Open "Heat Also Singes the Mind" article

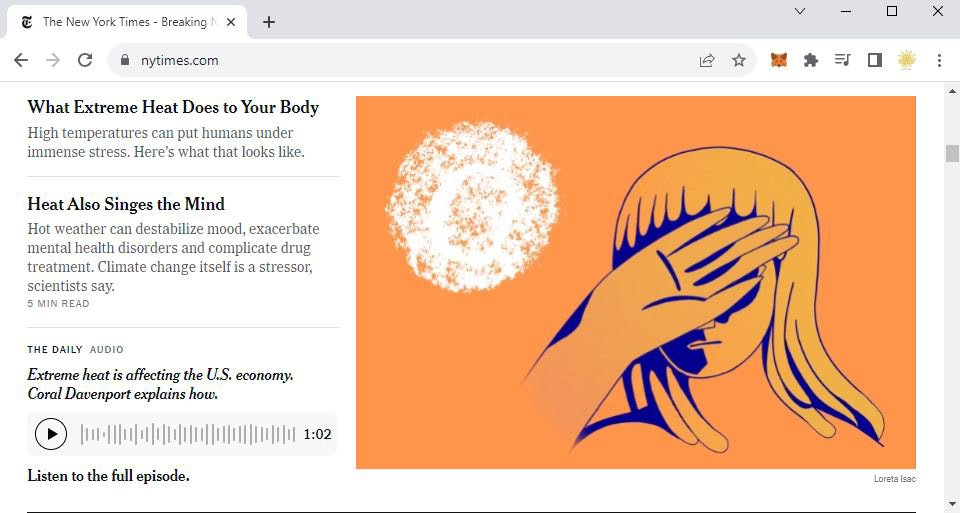pos(126,204)
